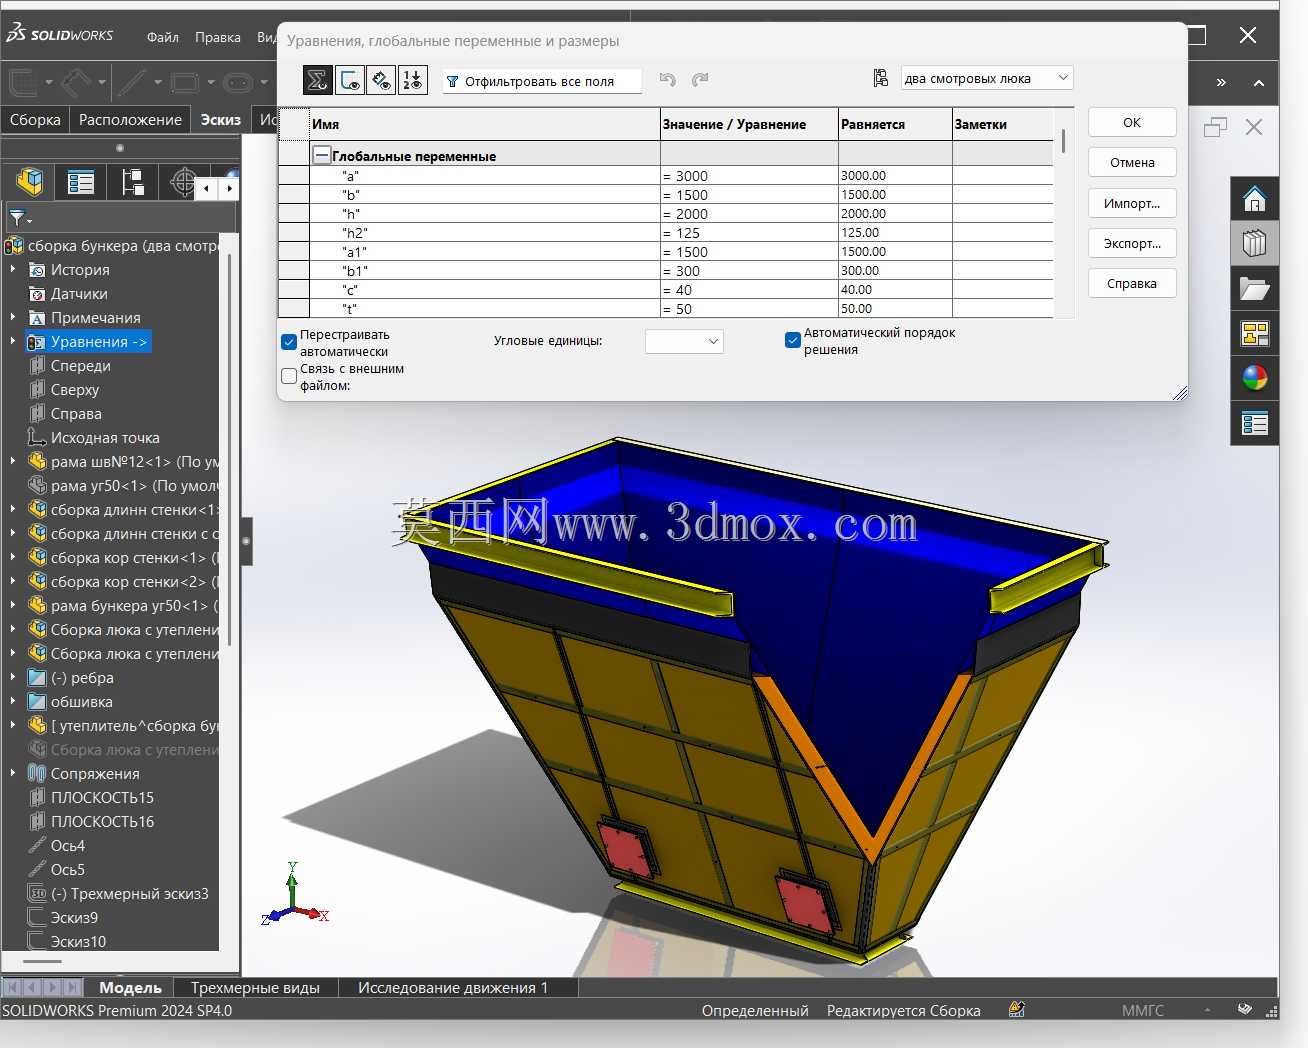Open the File Explorer folder task pane icon
1308x1048 pixels.
[x=1254, y=289]
